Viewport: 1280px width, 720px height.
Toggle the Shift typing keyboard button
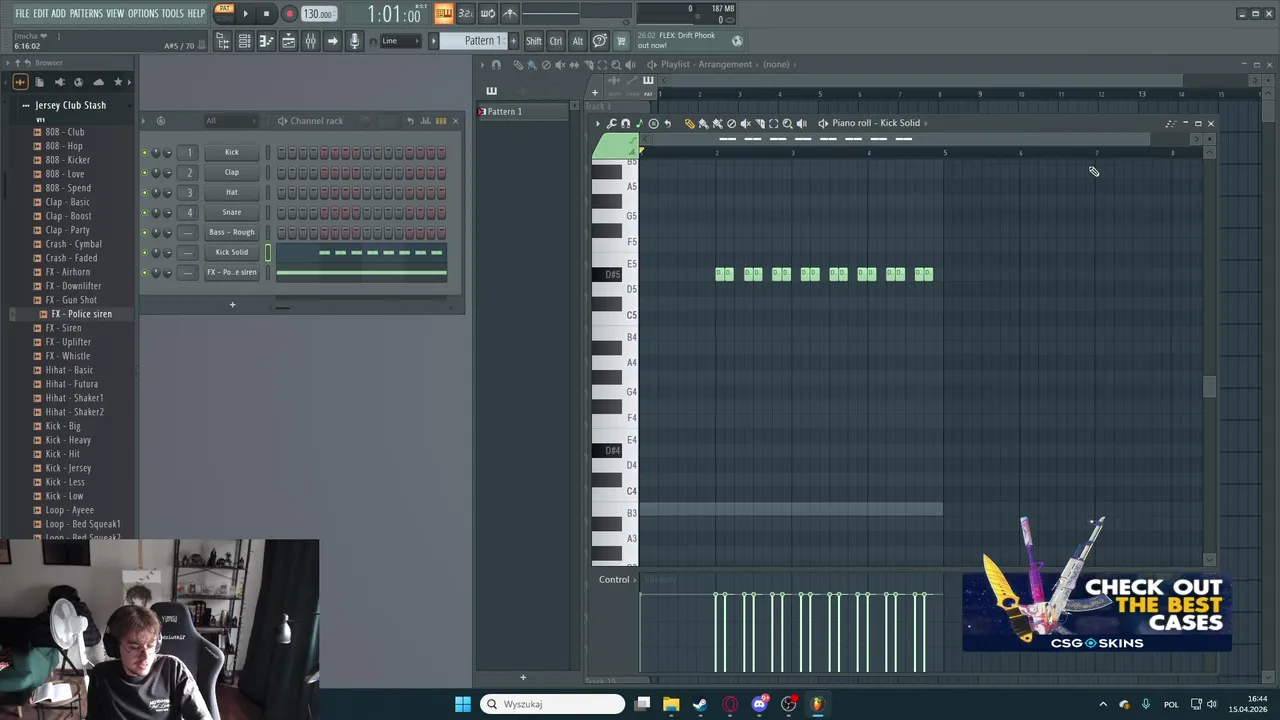click(533, 41)
